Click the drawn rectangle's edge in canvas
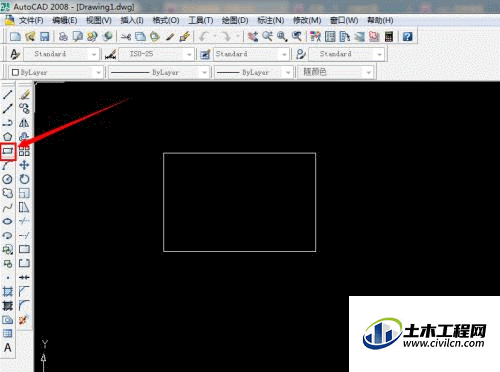500x372 pixels. tap(239, 153)
